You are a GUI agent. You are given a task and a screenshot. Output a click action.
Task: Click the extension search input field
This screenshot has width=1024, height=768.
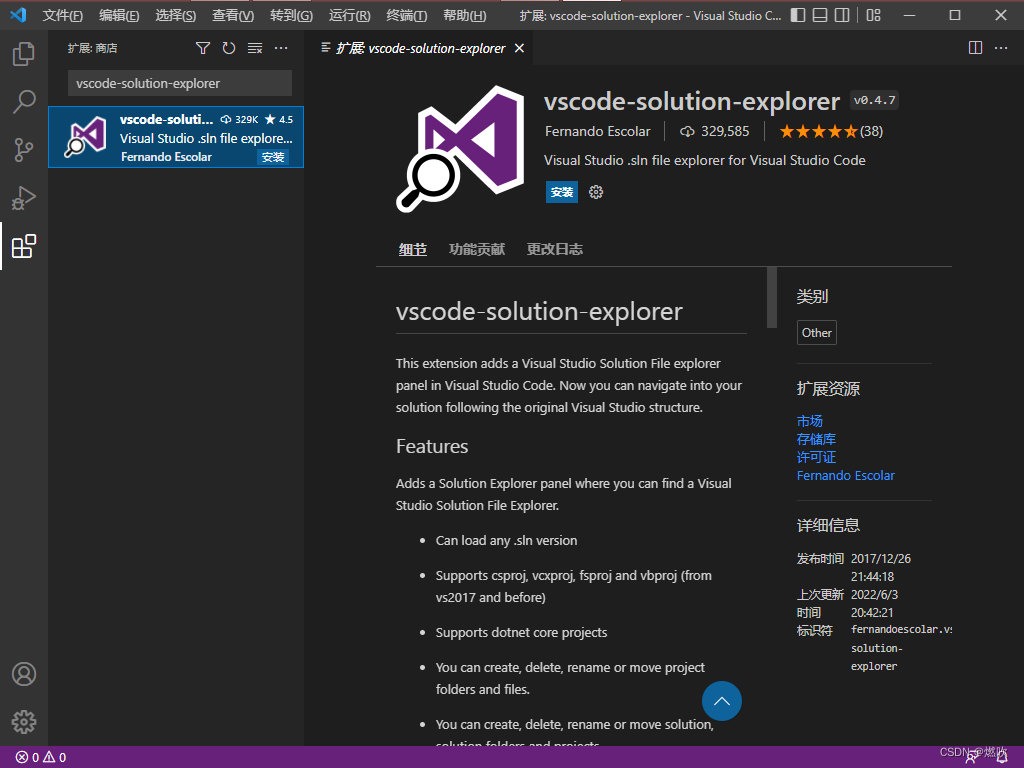180,84
